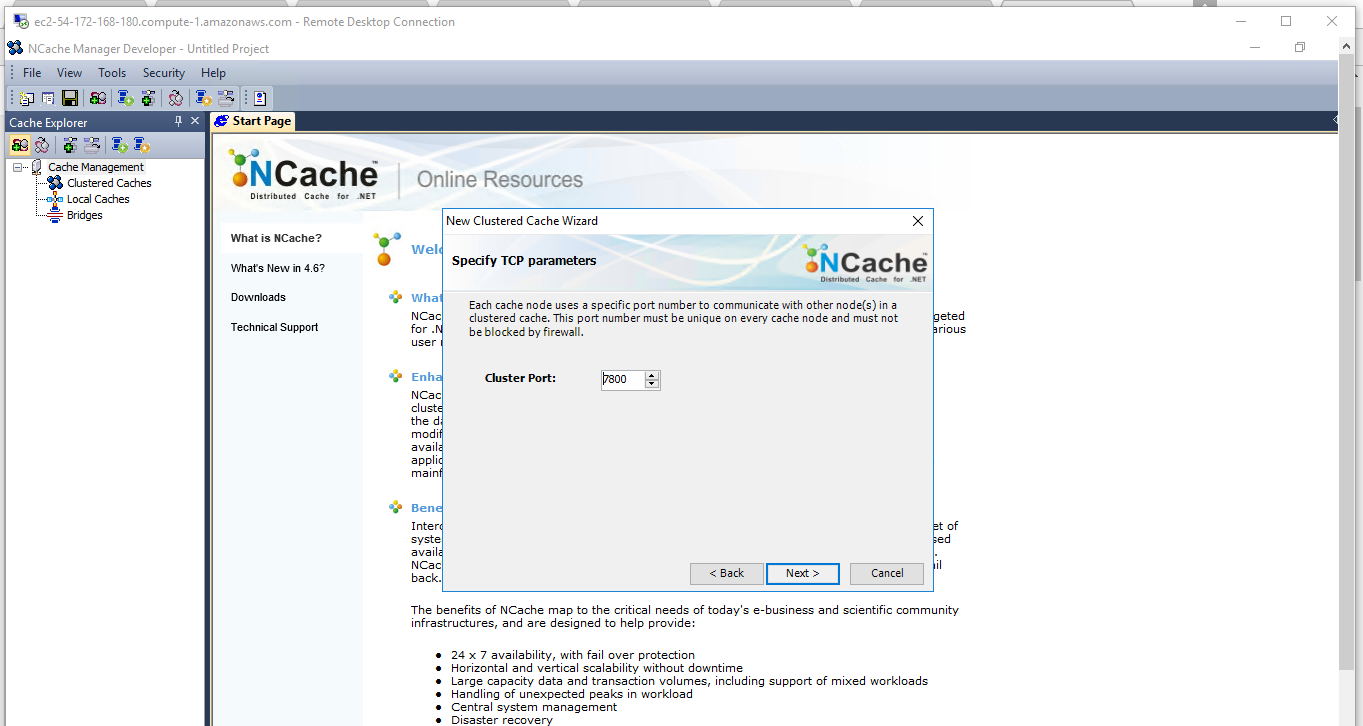This screenshot has width=1363, height=726.
Task: Click the Open Project toolbar icon
Action: [x=47, y=97]
